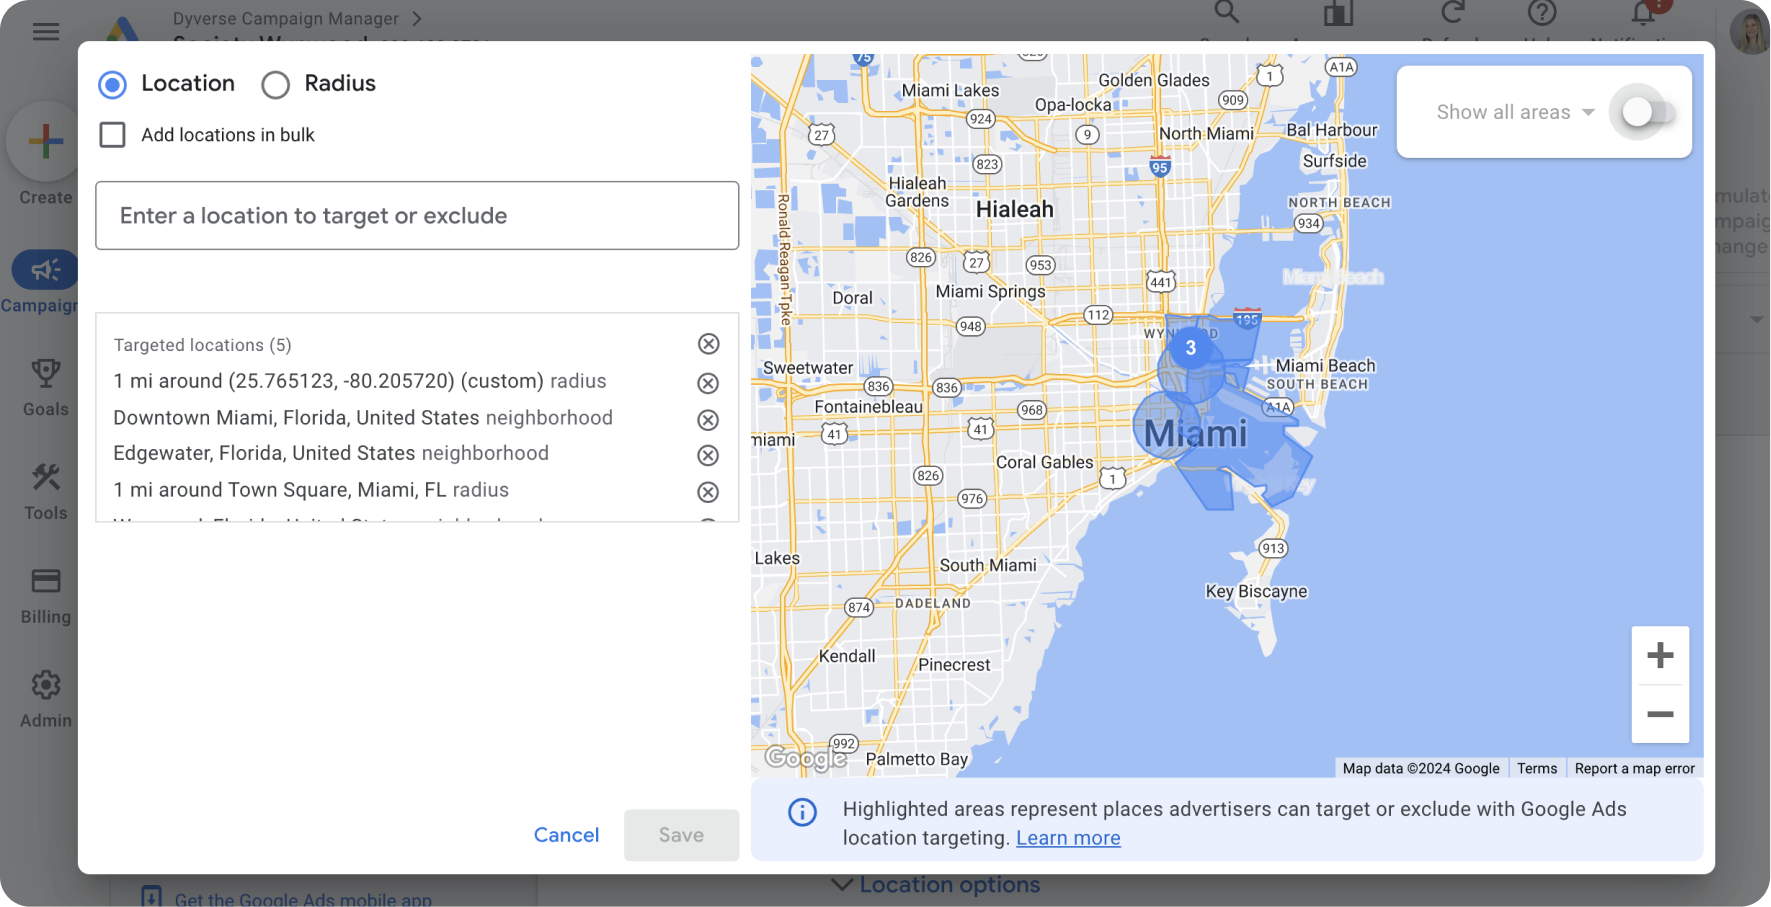Remove Downtown Miami from targeted locations

(x=708, y=420)
